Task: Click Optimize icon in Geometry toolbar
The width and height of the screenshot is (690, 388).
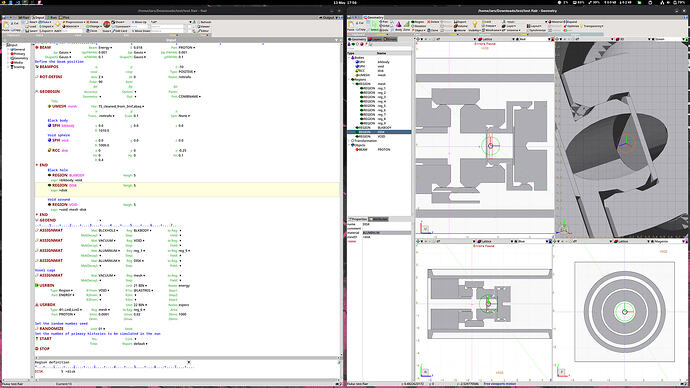Action: coord(572,26)
